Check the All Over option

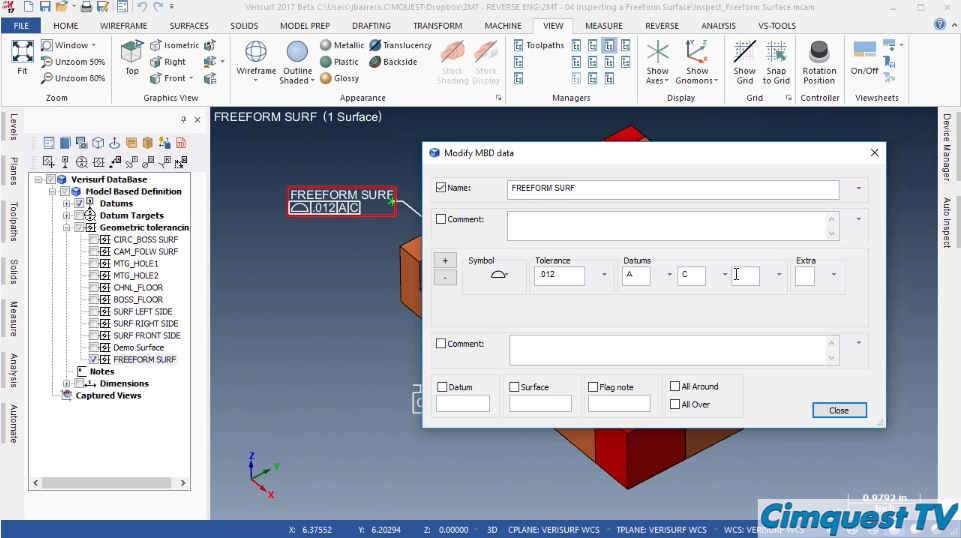coord(675,404)
